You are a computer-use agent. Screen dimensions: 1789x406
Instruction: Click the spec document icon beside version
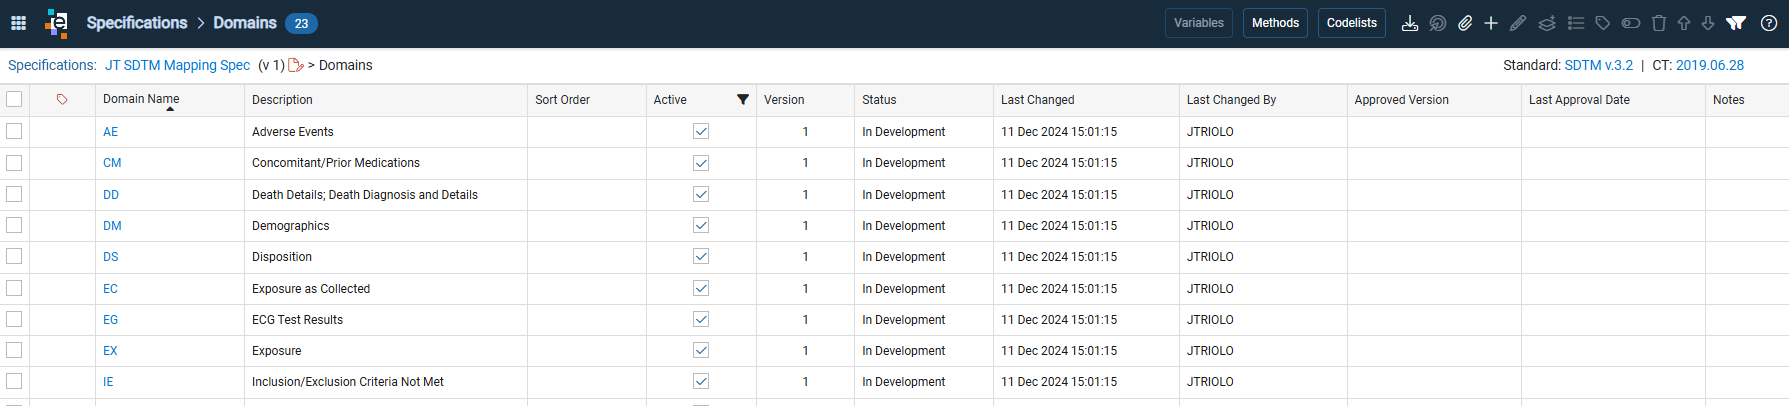click(296, 65)
